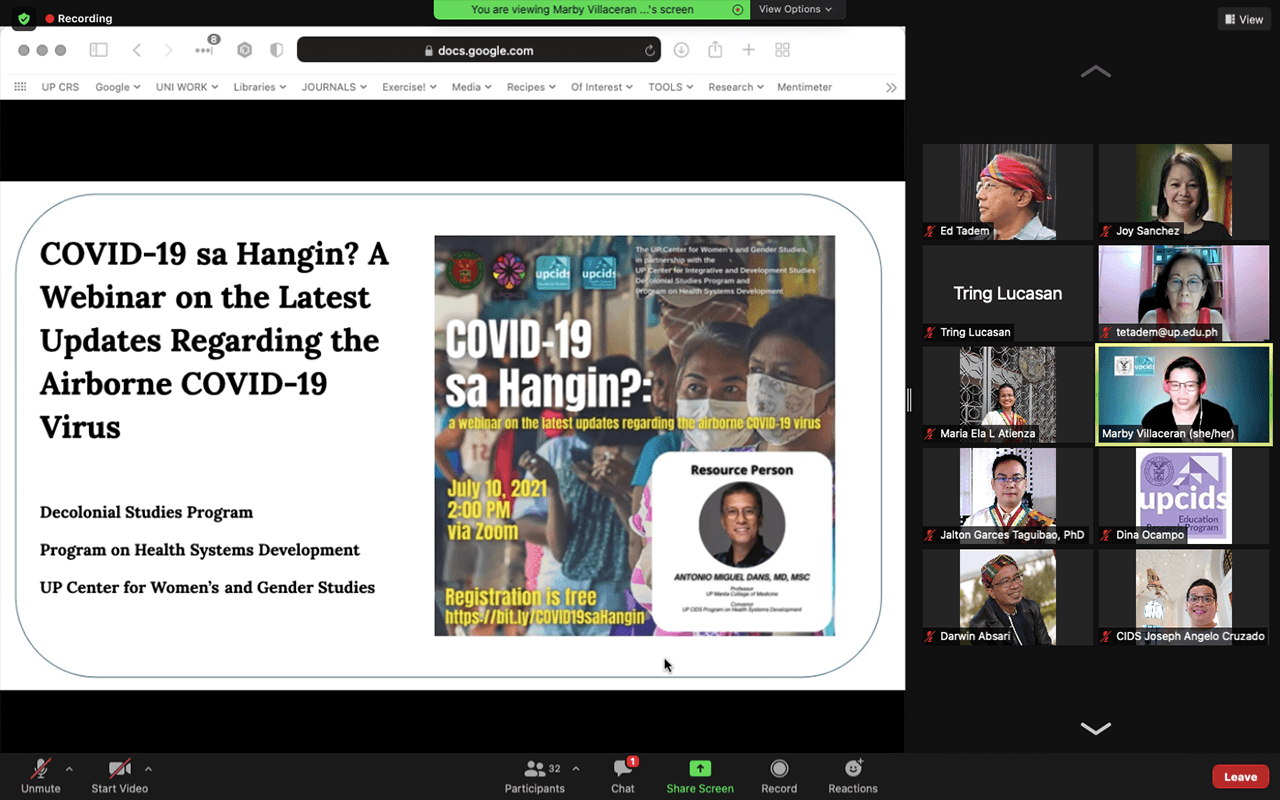The width and height of the screenshot is (1280, 800).
Task: Click the screen-viewing notification banner
Action: (590, 9)
